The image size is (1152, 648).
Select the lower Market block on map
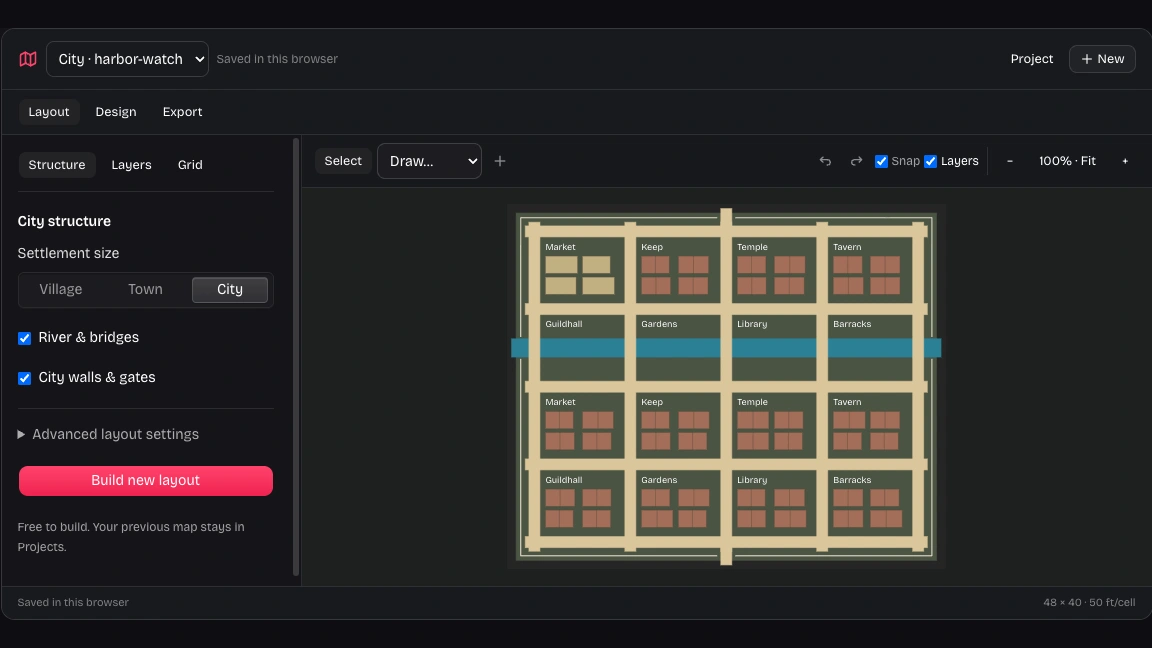(x=582, y=425)
